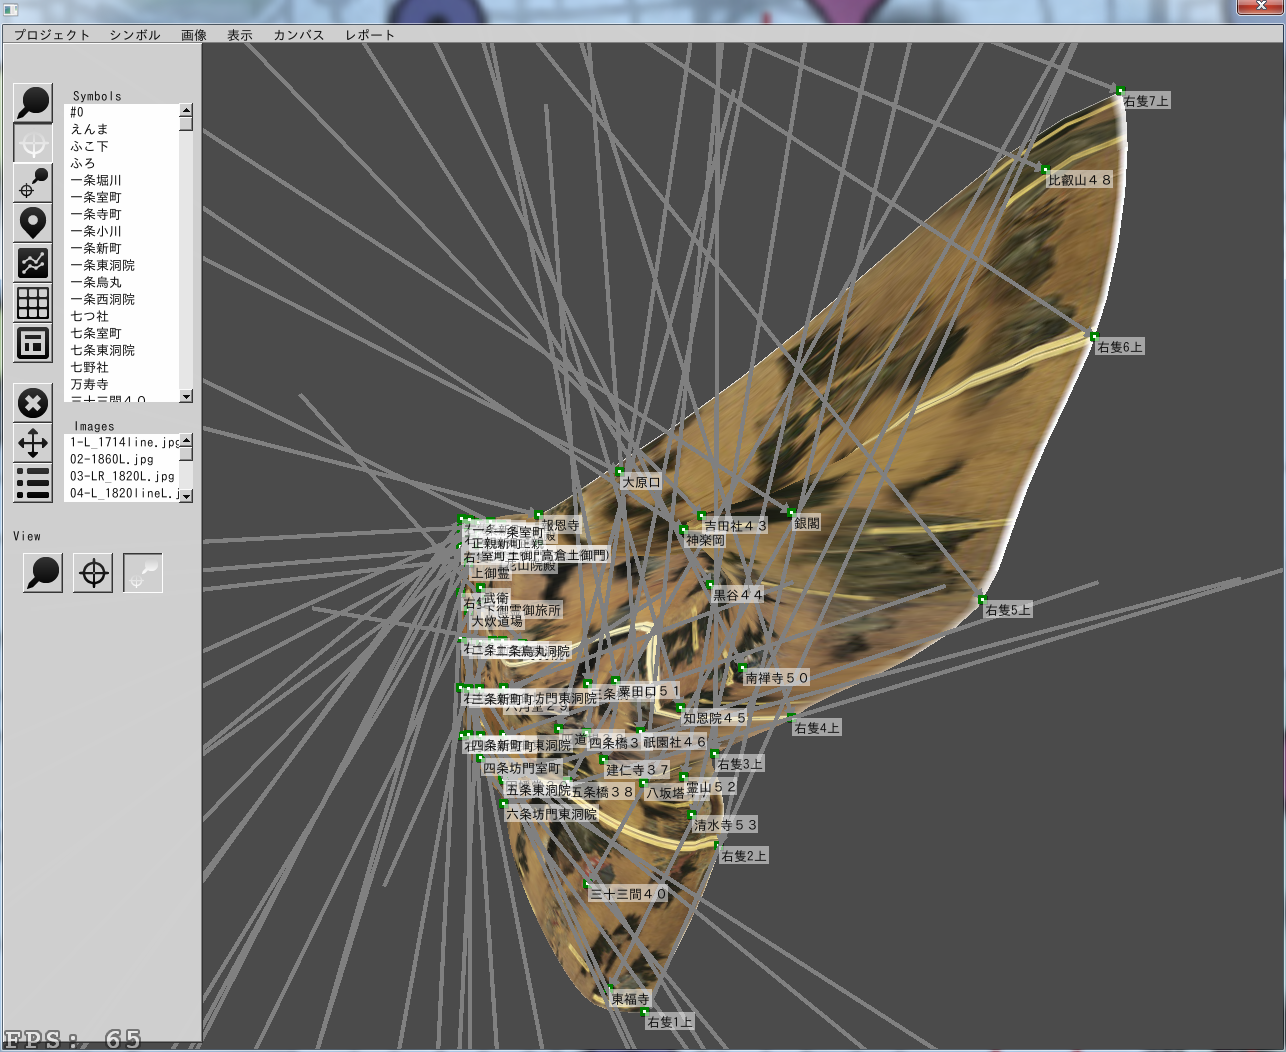
Task: Toggle crosshair display under View
Action: click(93, 573)
